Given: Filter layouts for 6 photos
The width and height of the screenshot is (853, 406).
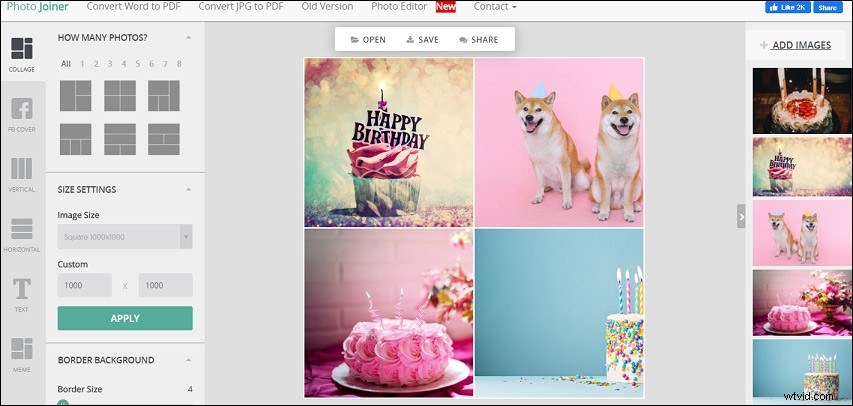Looking at the screenshot, I should 151,64.
